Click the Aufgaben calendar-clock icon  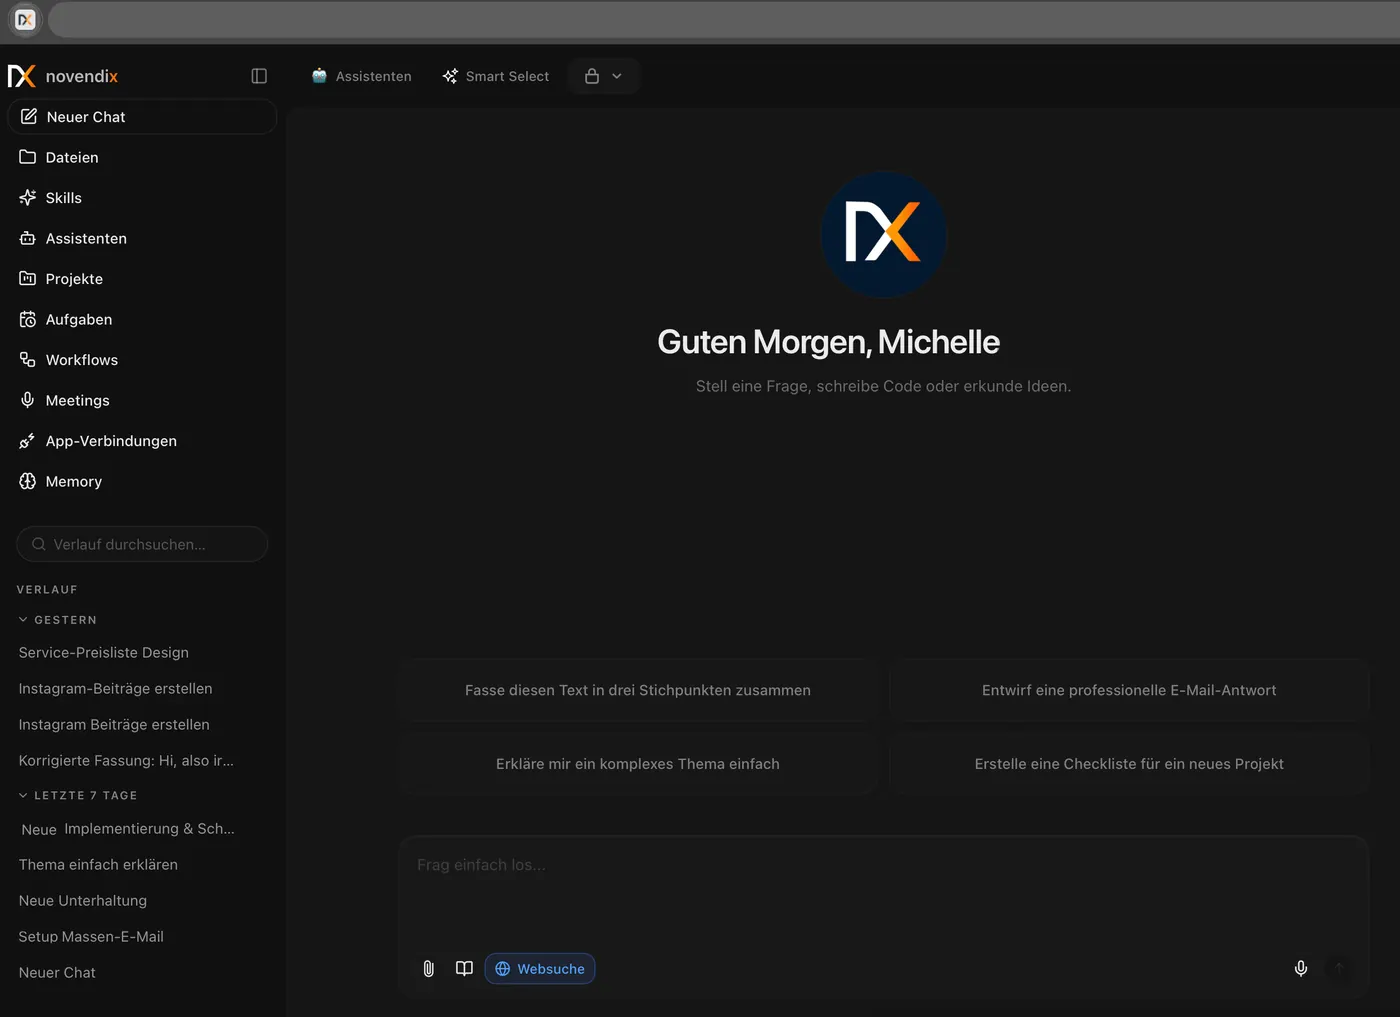point(28,319)
